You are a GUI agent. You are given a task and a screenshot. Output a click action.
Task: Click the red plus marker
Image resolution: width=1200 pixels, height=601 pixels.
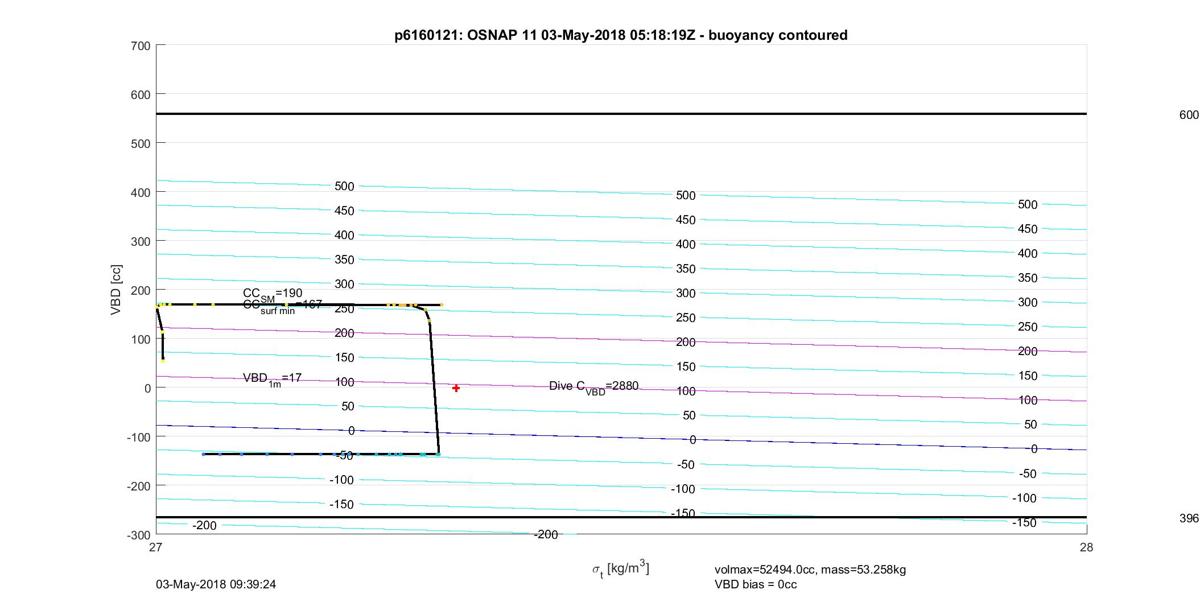(456, 388)
